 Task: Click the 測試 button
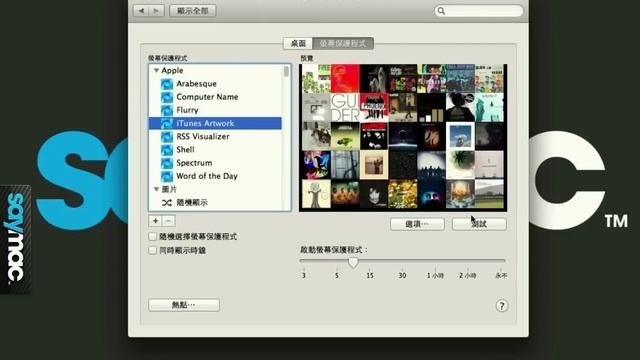click(x=479, y=224)
